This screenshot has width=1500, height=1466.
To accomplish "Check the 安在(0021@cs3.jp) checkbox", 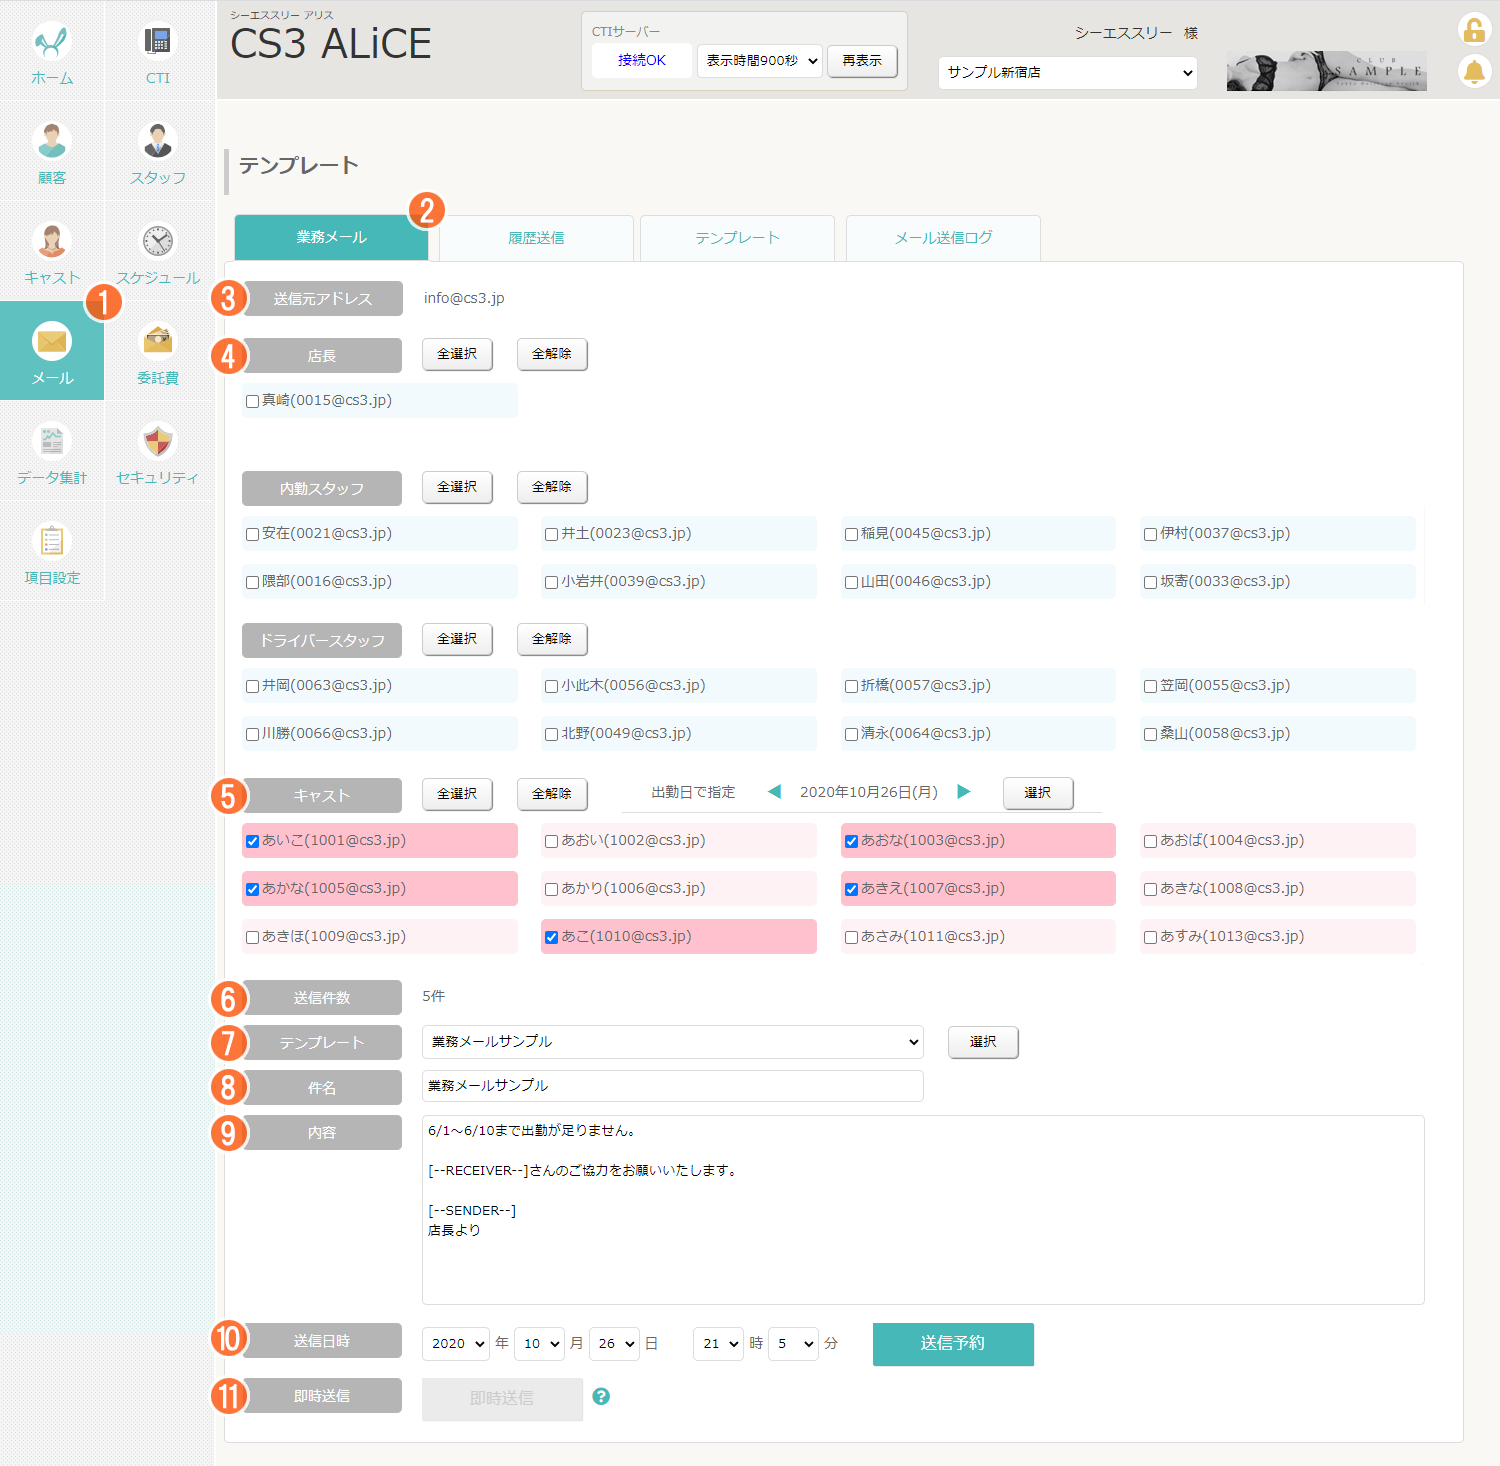I will (253, 534).
